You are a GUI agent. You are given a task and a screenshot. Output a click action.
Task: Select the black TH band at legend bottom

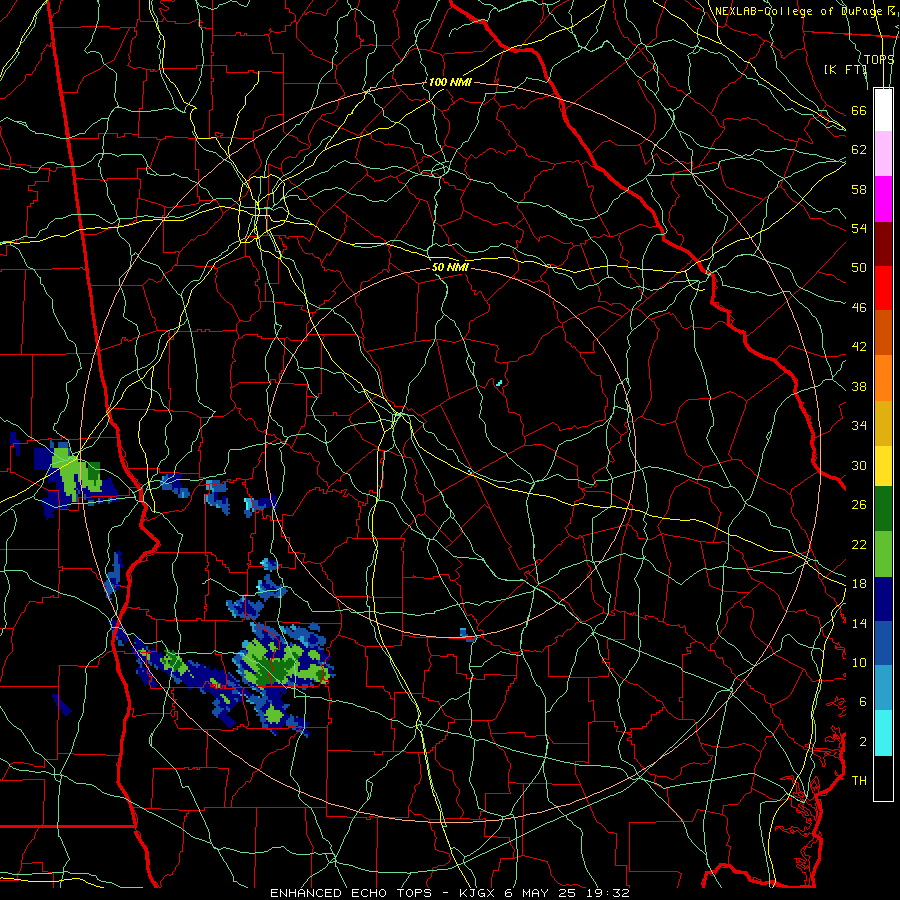[x=883, y=778]
